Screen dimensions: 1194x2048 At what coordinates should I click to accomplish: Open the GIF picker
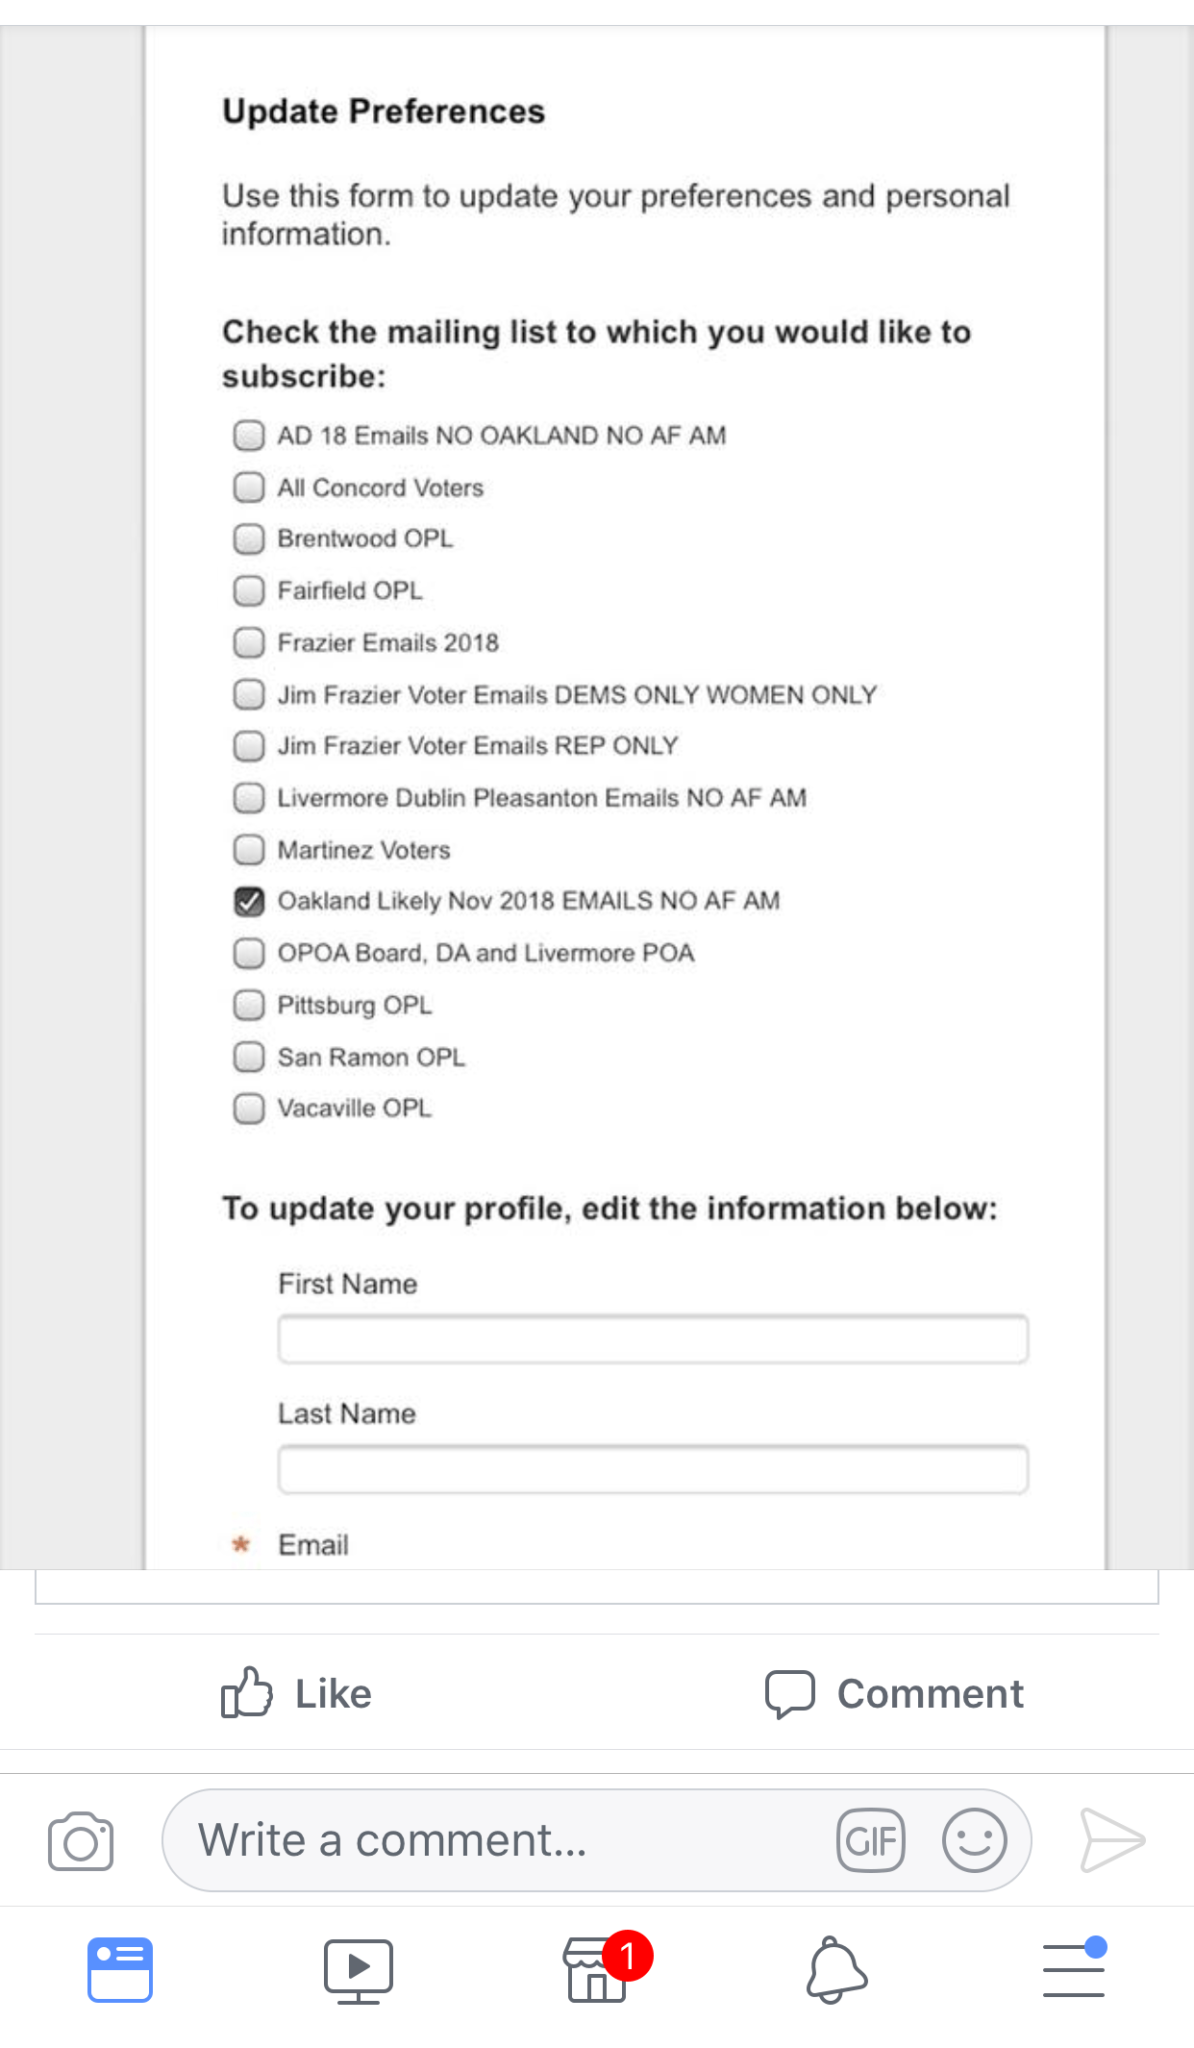point(871,1840)
